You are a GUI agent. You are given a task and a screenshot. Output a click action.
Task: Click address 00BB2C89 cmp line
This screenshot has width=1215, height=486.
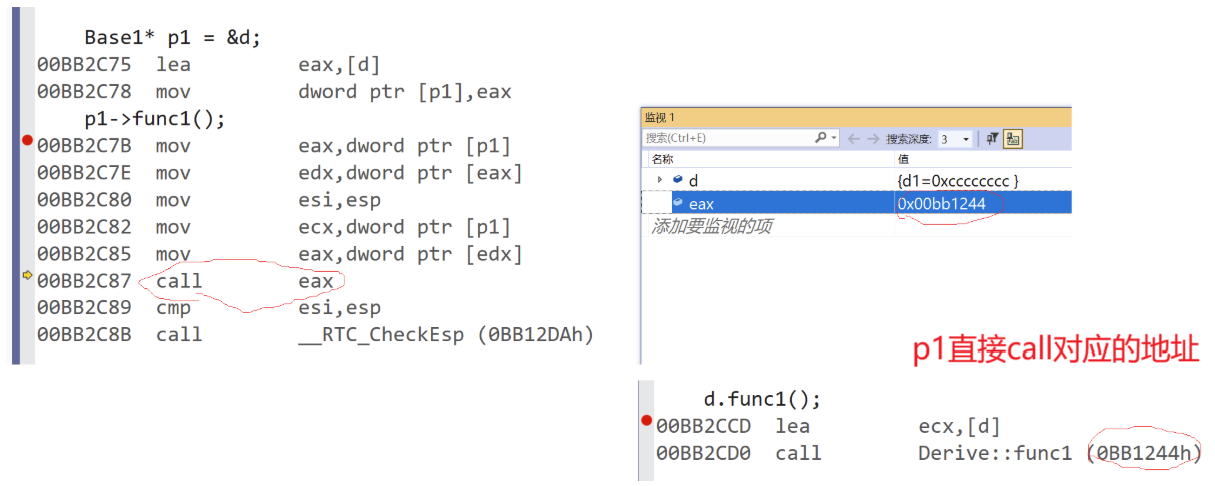click(208, 308)
